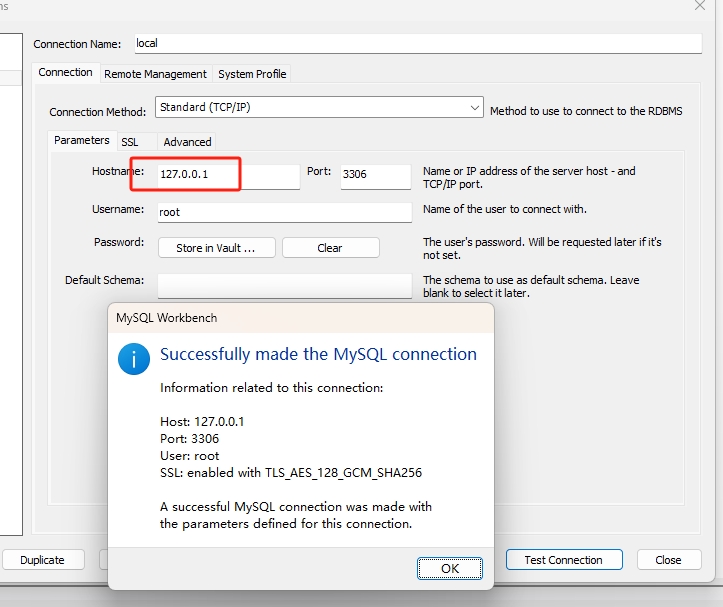The width and height of the screenshot is (723, 607).
Task: Switch to the Remote Management tab
Action: coord(155,74)
